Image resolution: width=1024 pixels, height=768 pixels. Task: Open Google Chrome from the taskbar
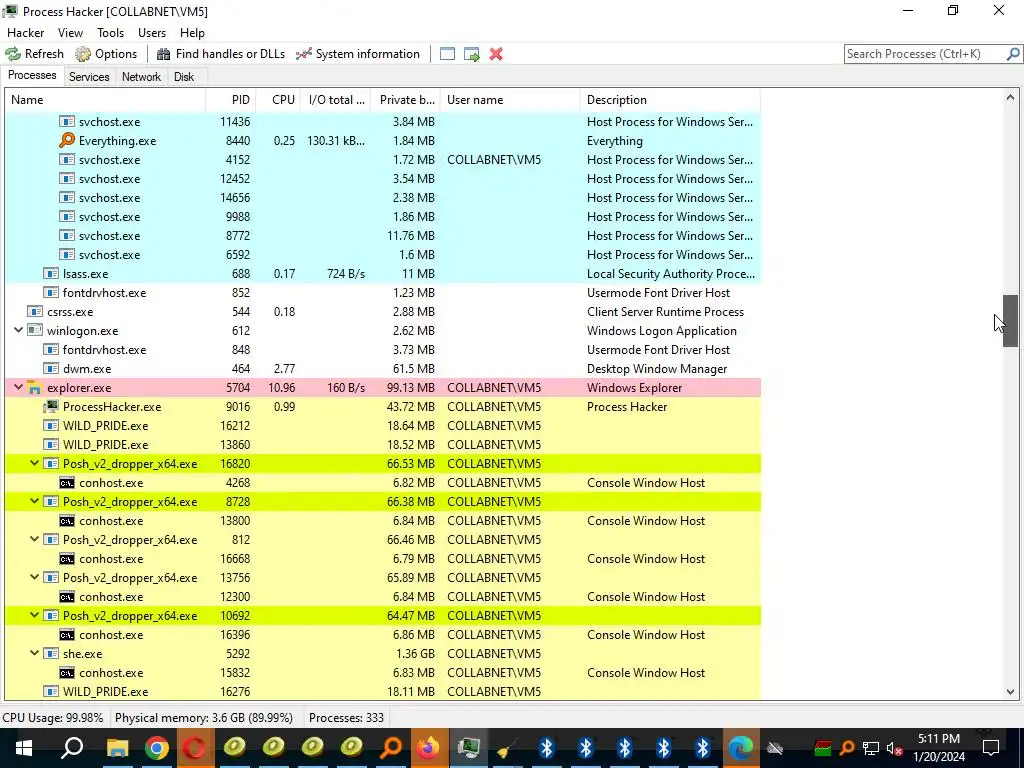(x=157, y=748)
